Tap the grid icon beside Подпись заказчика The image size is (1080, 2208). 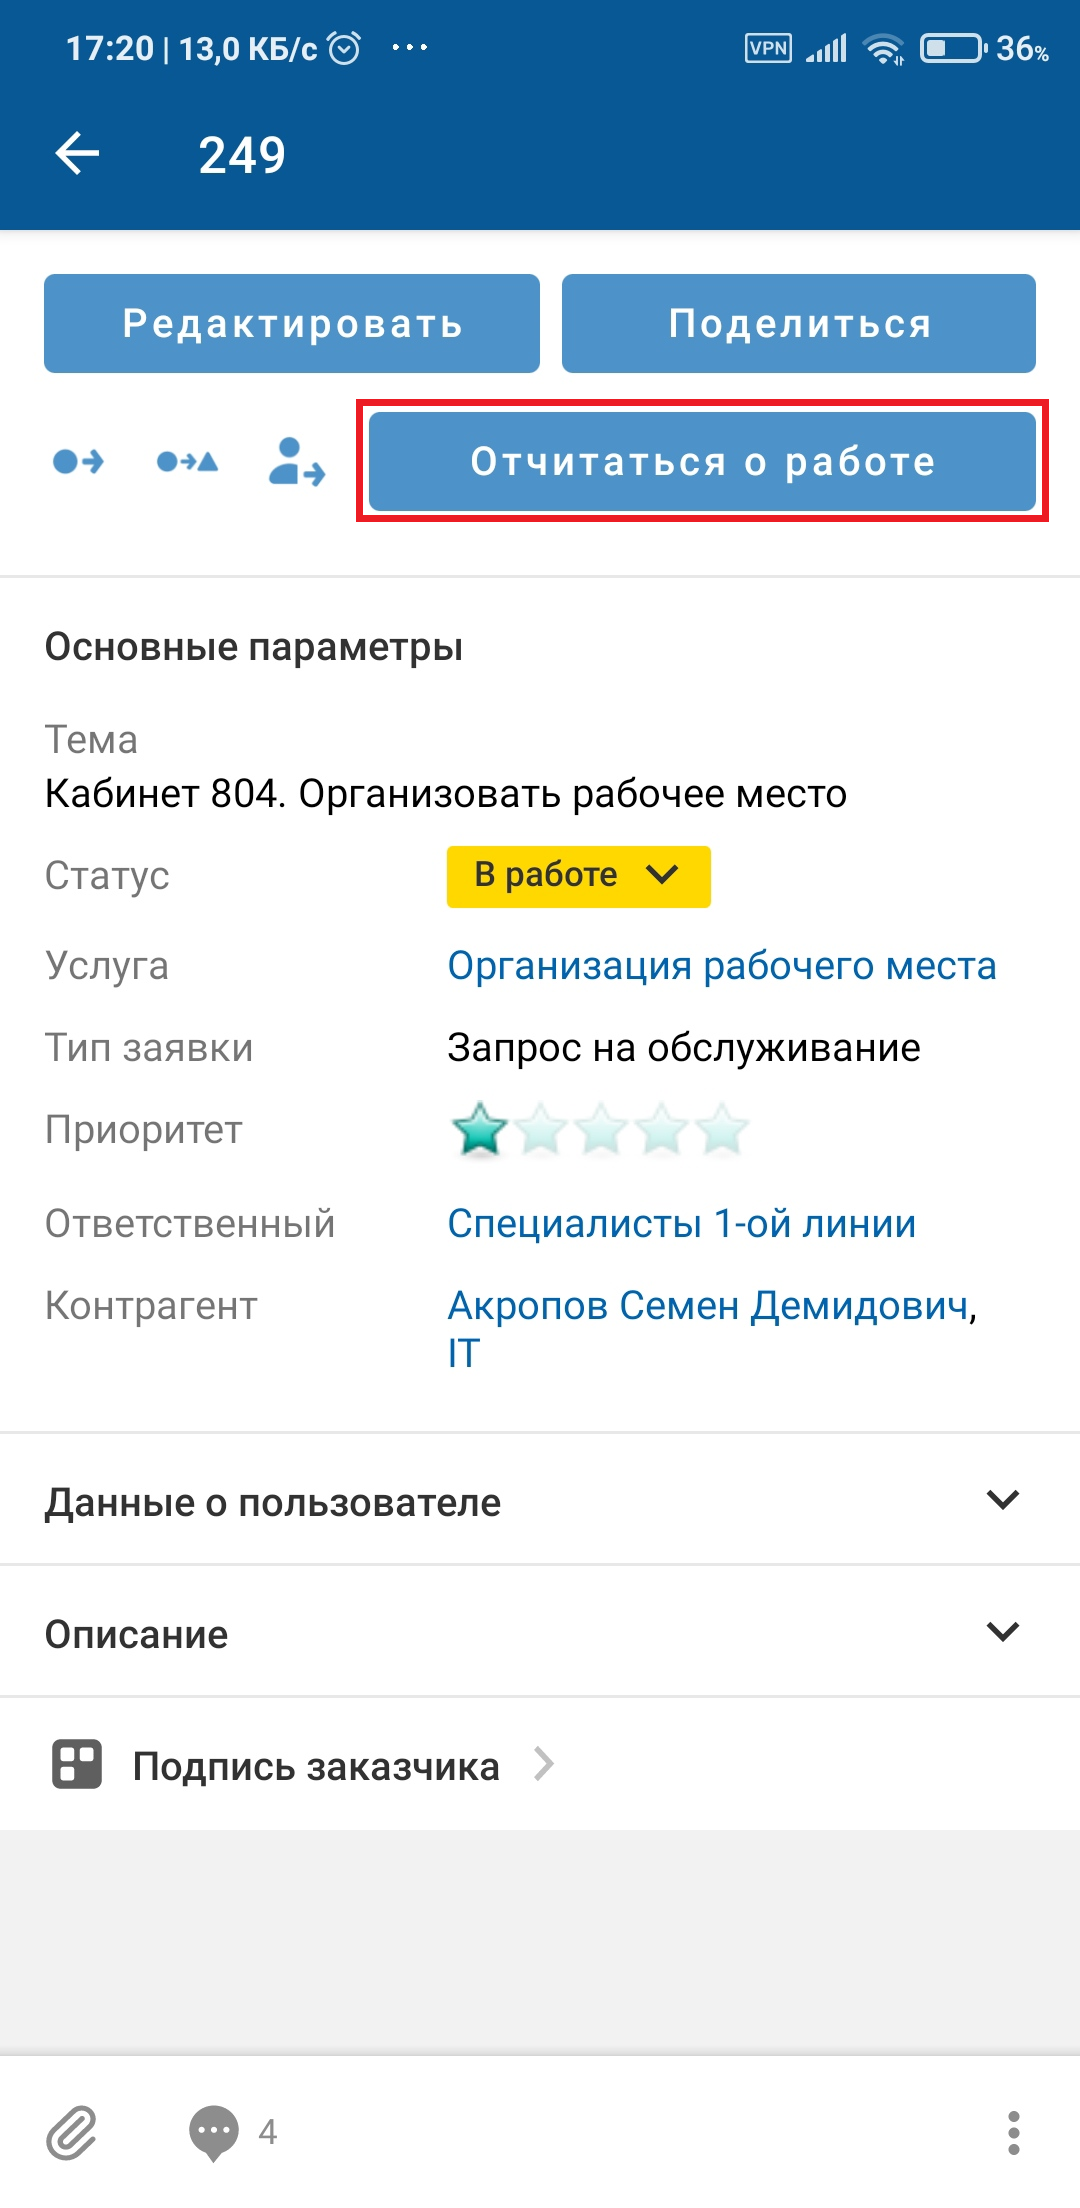tap(77, 1764)
